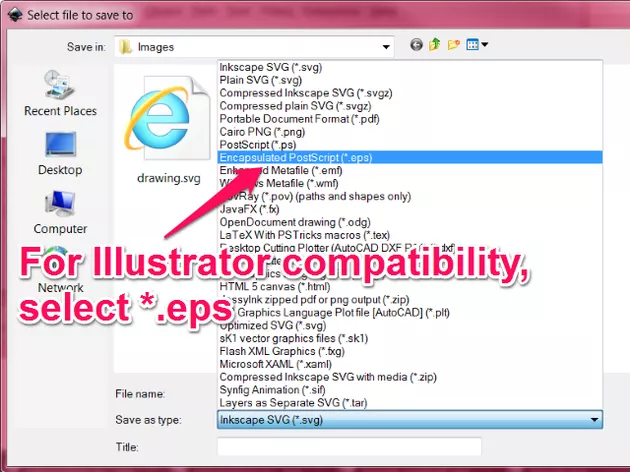Pick Cairo PNG (*.png) option

point(261,131)
